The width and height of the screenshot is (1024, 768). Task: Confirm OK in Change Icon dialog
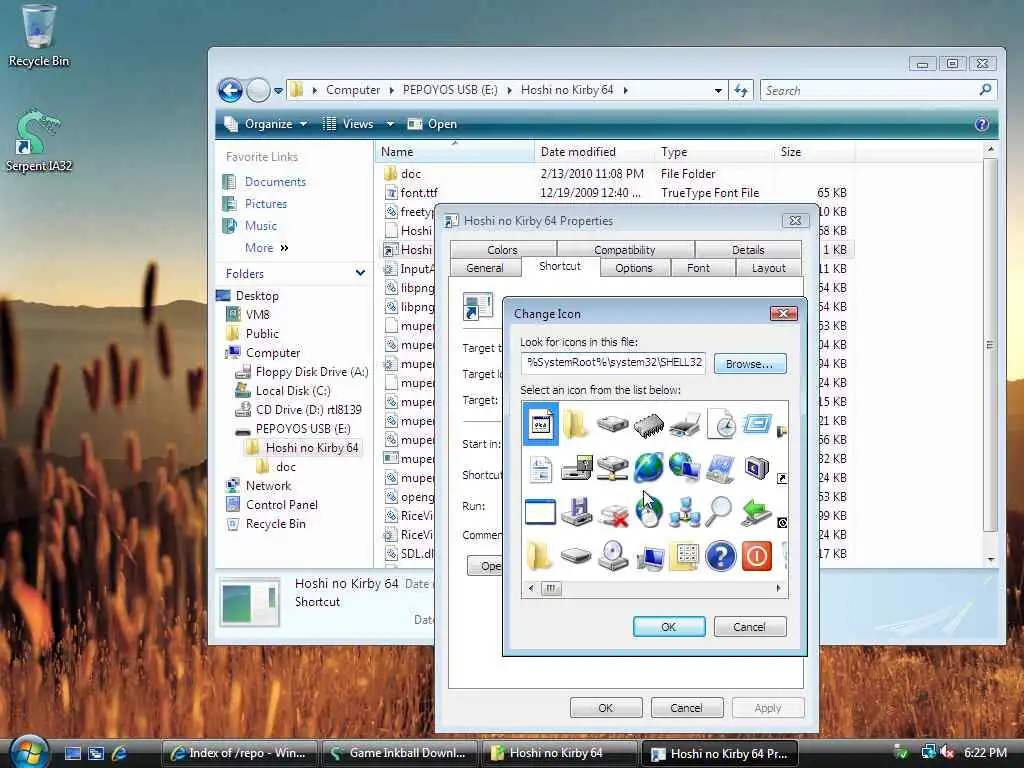point(669,627)
